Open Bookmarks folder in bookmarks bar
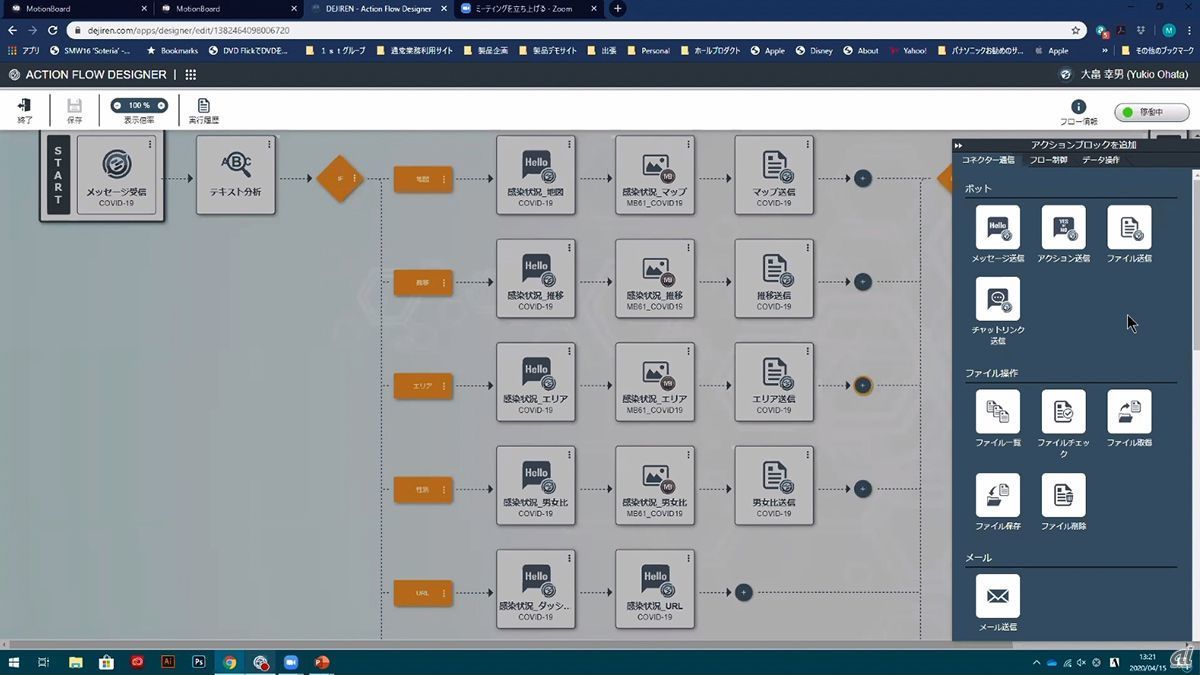This screenshot has width=1200, height=675. pos(173,50)
